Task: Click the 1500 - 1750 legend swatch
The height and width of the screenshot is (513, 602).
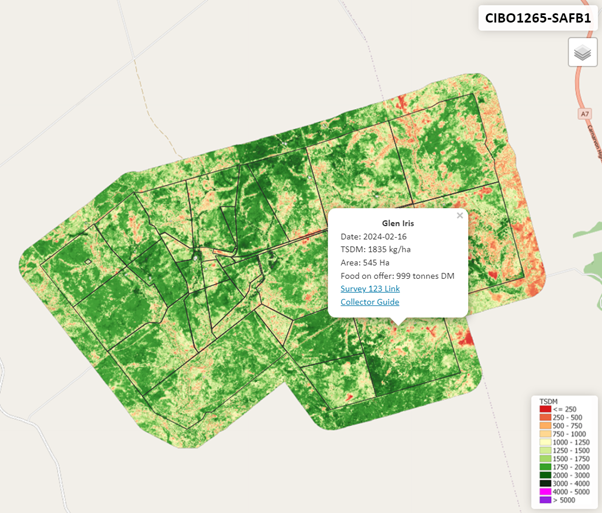Action: [545, 459]
